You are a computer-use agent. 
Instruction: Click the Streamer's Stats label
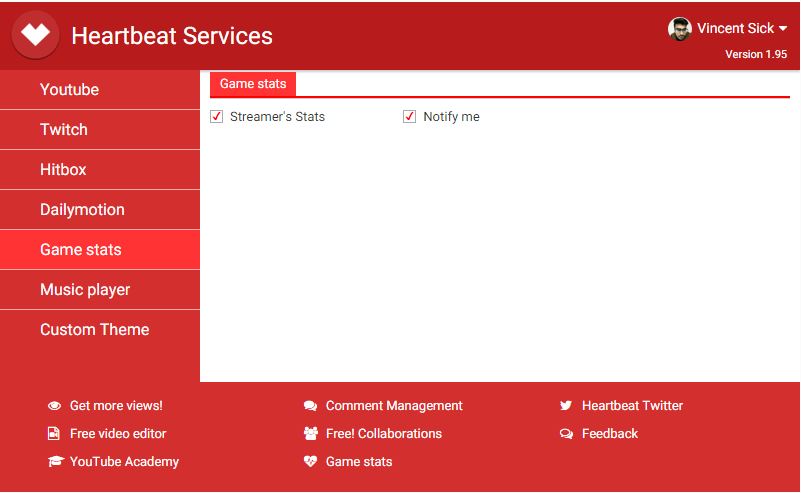[x=277, y=116]
